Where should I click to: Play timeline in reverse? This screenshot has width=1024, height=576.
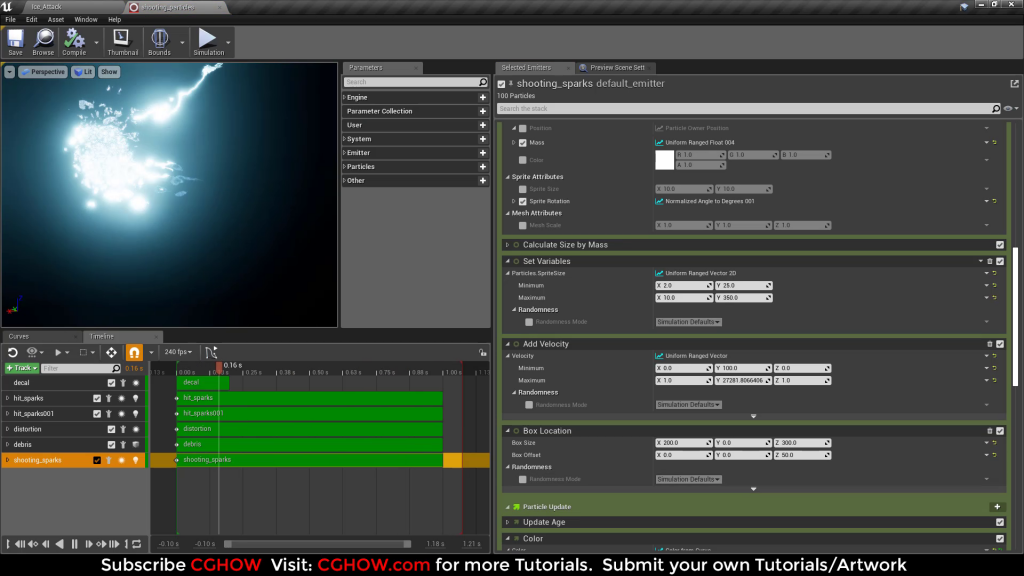click(59, 544)
